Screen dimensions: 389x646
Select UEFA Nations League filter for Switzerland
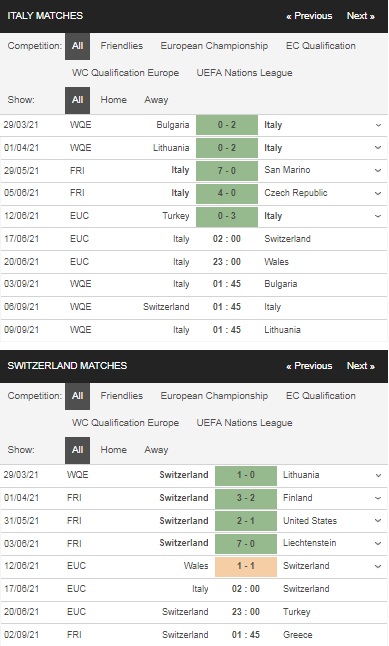244,423
